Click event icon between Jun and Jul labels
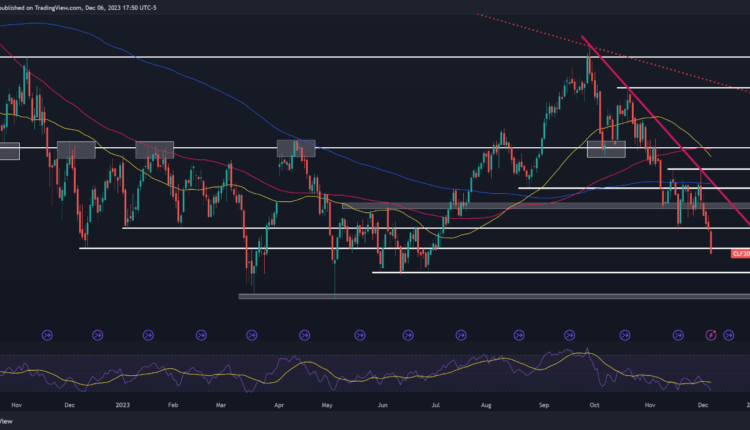750x430 pixels. pos(409,334)
